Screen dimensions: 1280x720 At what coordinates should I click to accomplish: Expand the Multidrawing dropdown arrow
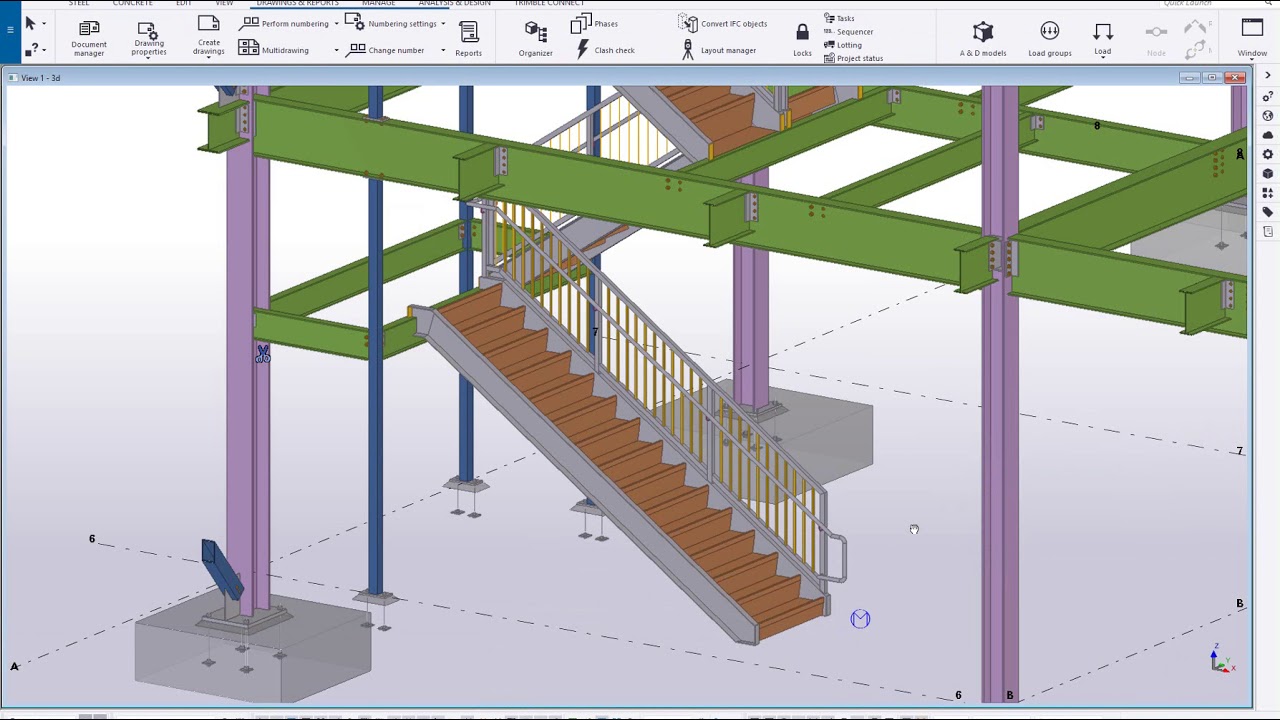pyautogui.click(x=336, y=50)
